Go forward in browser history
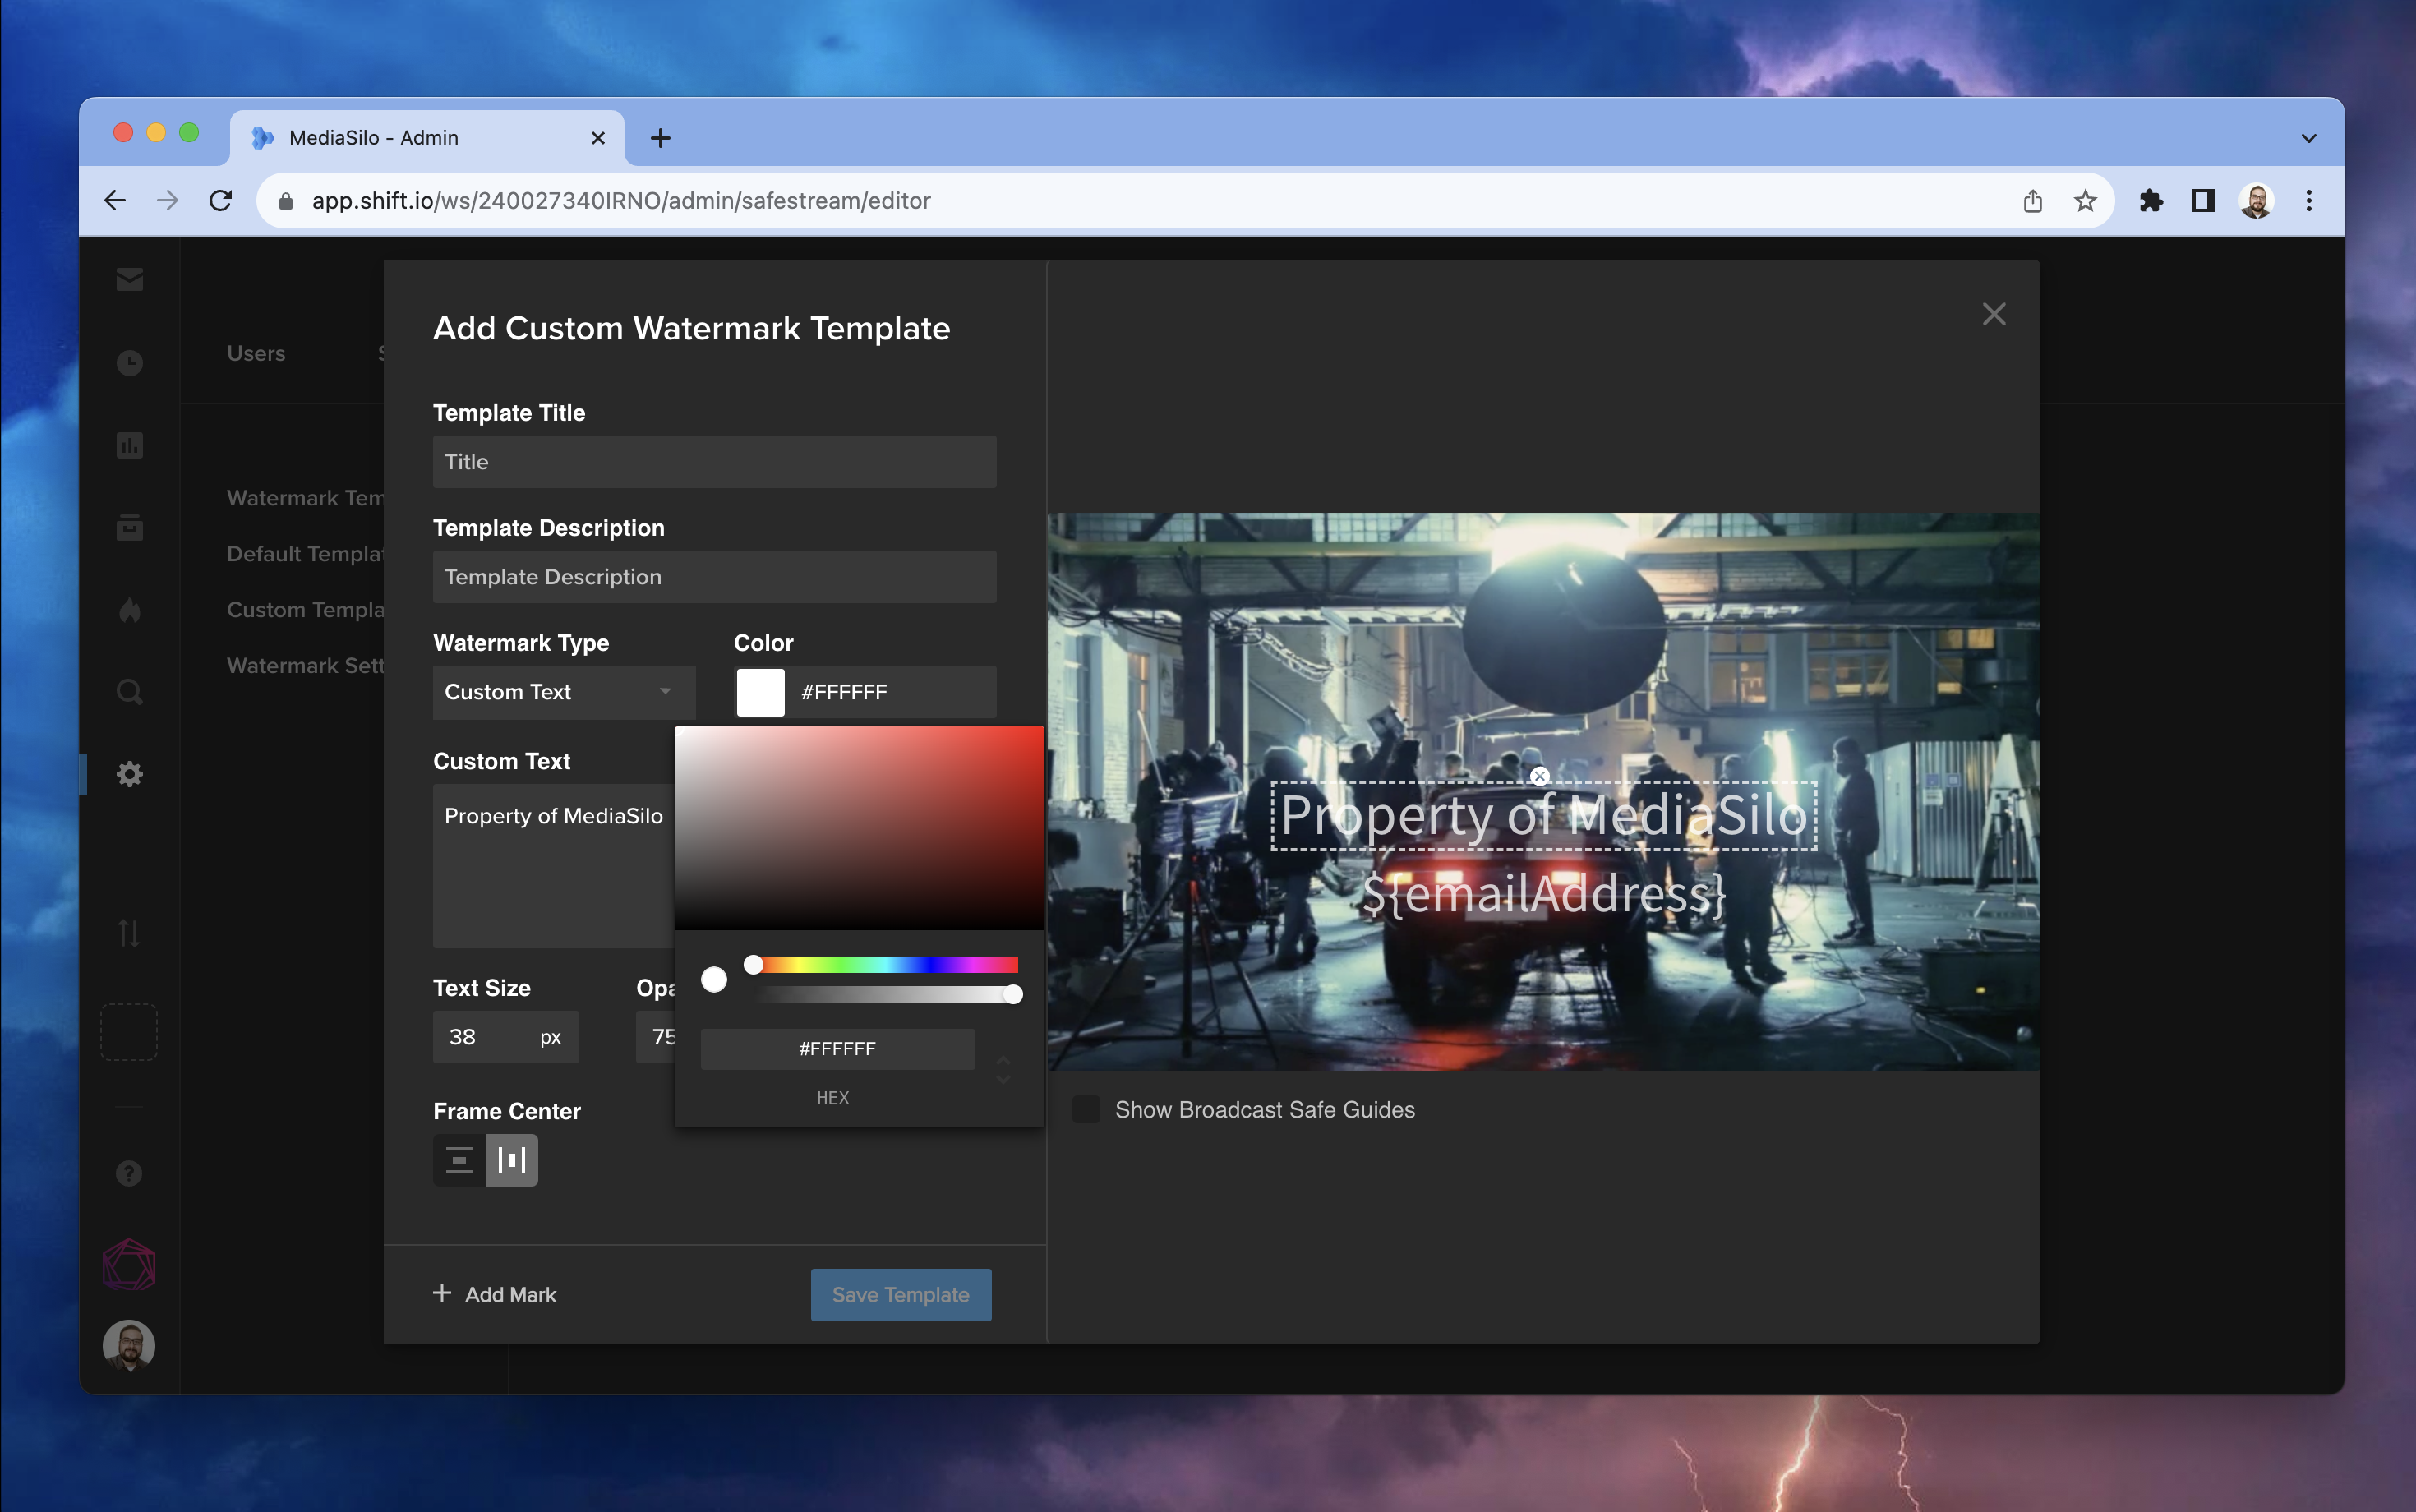The height and width of the screenshot is (1512, 2416). (x=168, y=201)
